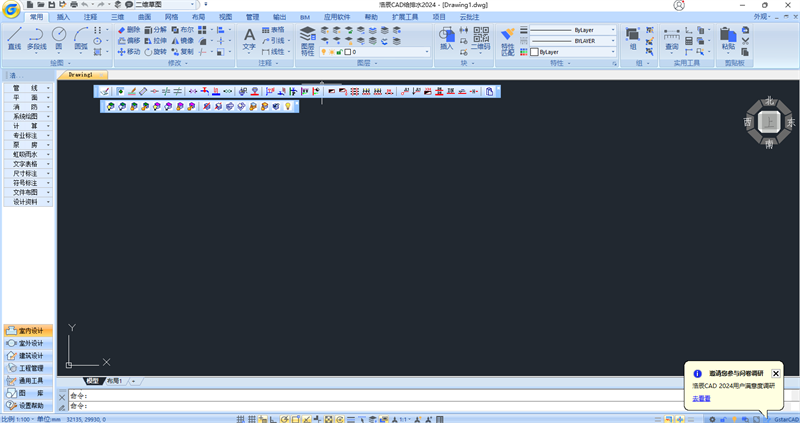Choose the 多段线 (Polyline) tool
The image size is (800, 423).
36,39
